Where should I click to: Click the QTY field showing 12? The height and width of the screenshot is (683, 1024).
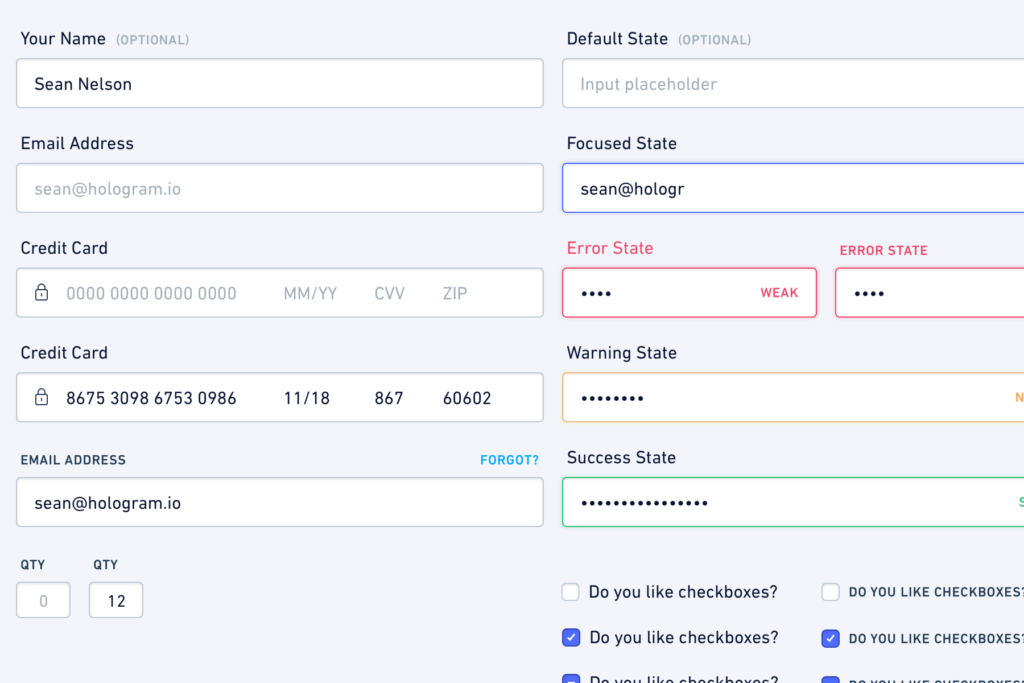pyautogui.click(x=116, y=600)
